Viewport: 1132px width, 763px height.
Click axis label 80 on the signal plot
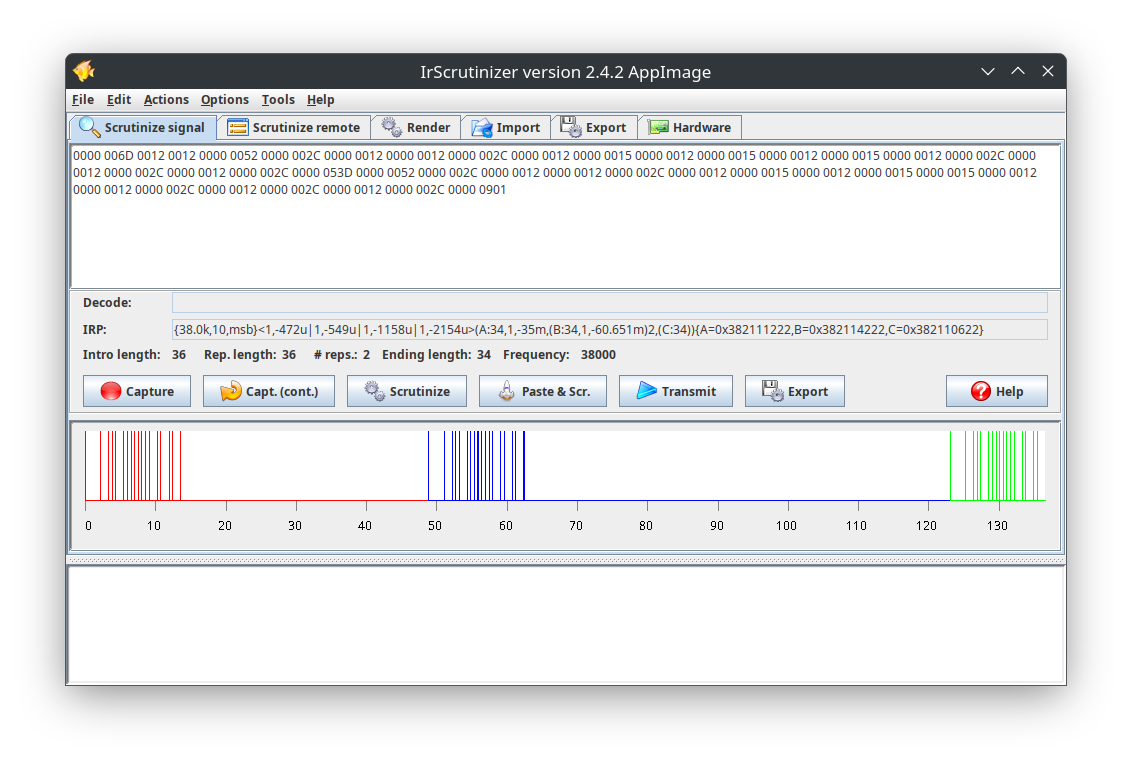pyautogui.click(x=645, y=526)
